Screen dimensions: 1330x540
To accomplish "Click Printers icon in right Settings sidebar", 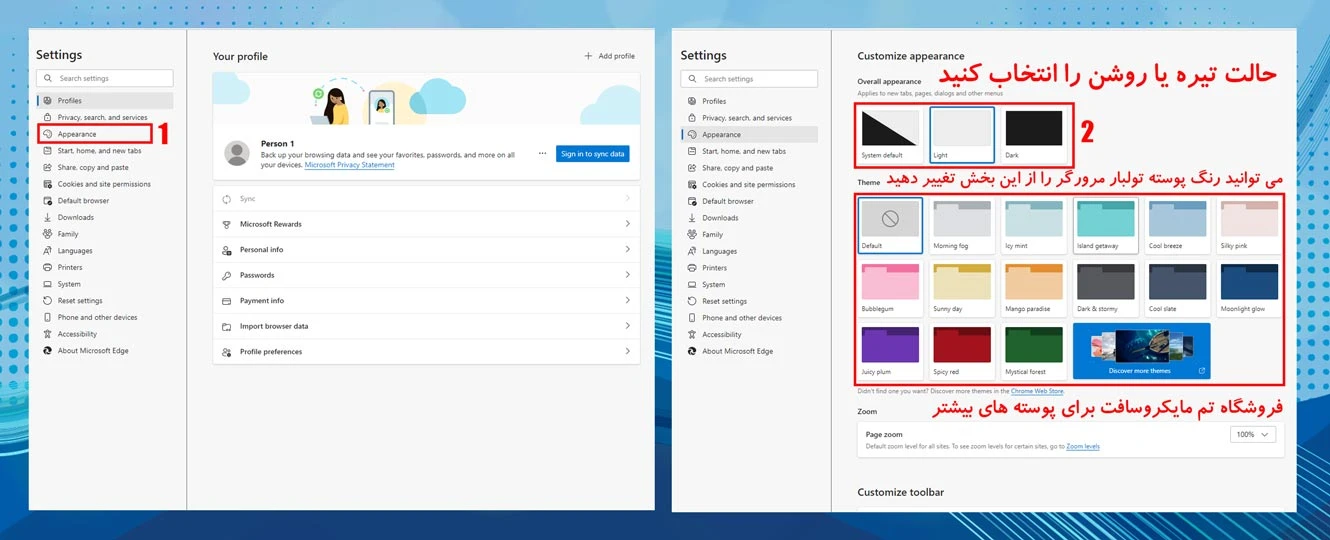I will (x=692, y=268).
